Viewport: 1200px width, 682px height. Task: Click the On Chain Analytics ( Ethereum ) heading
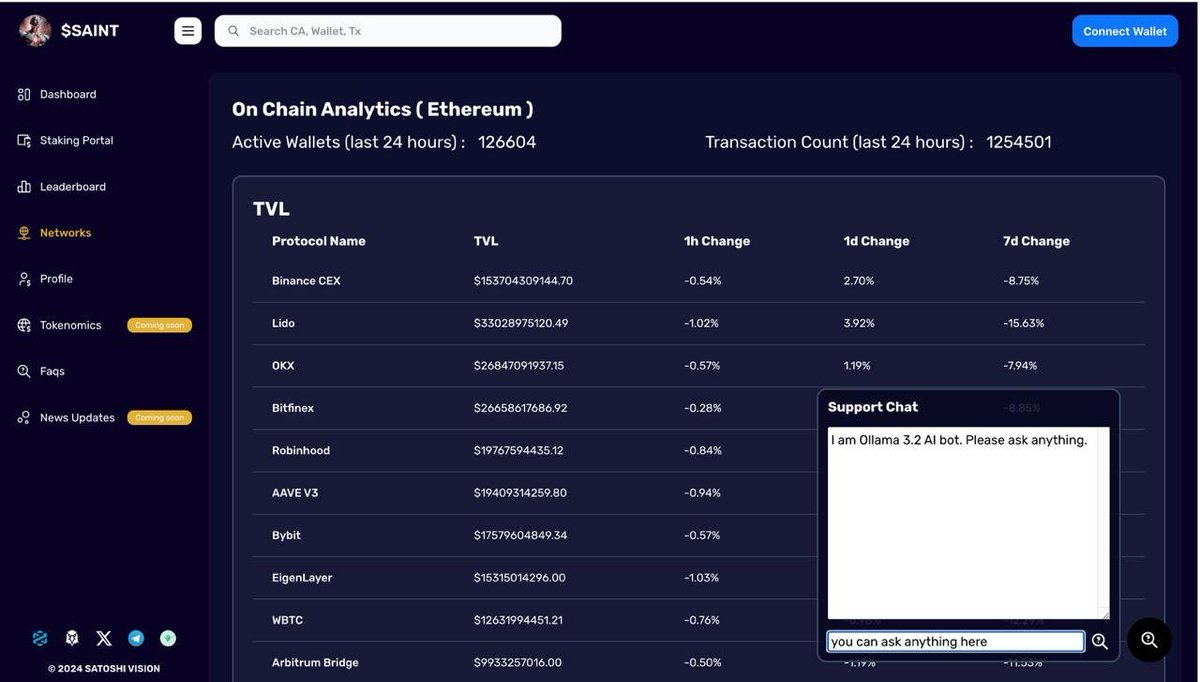(x=383, y=109)
